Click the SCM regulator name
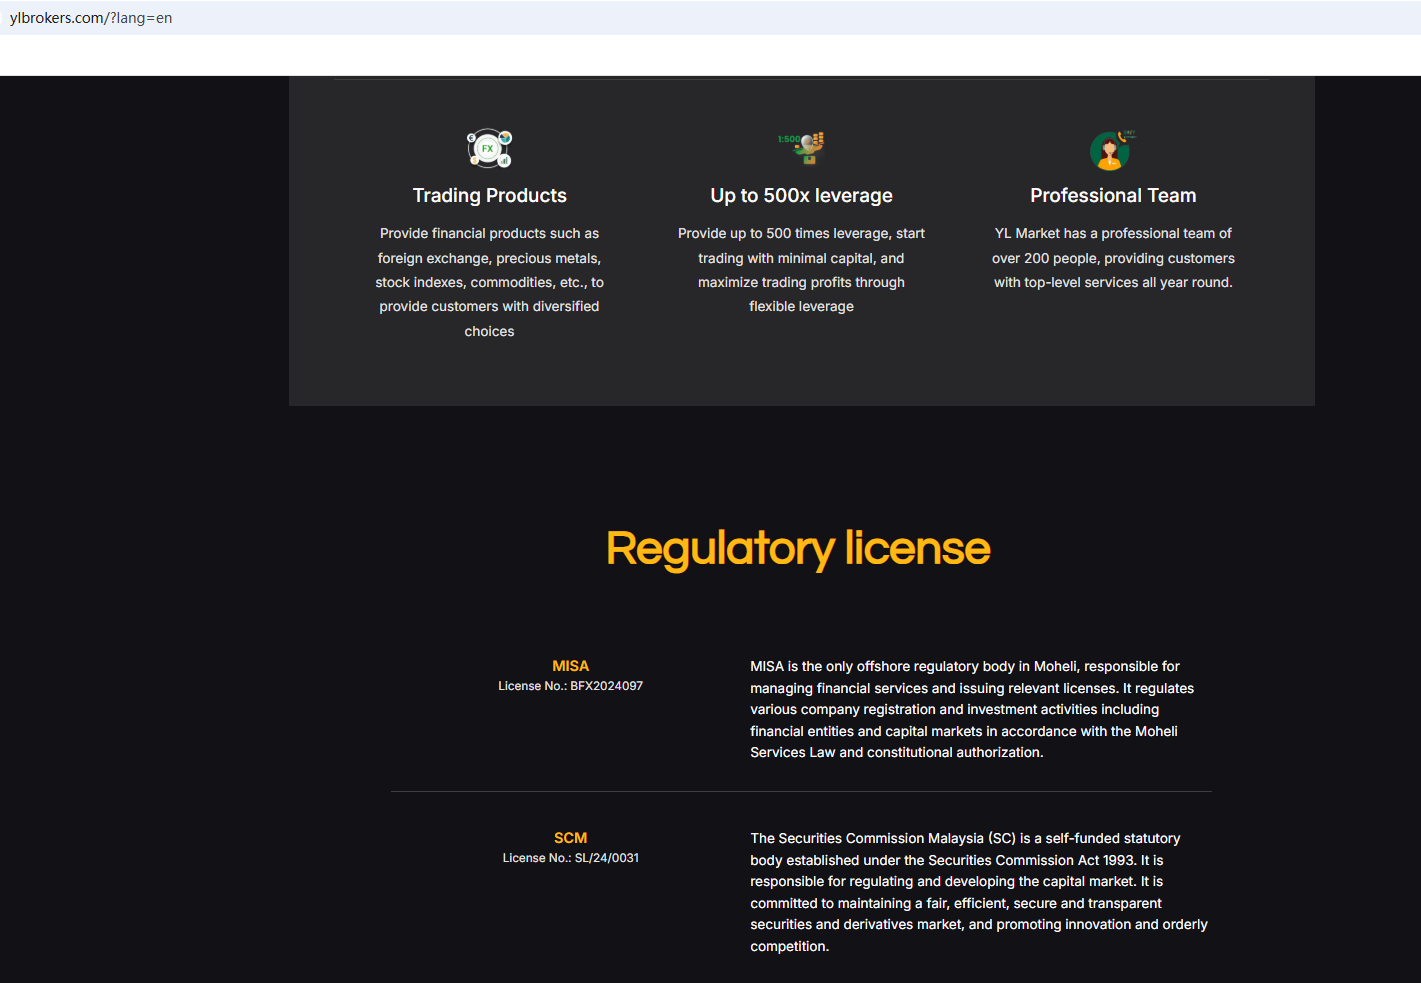Viewport: 1421px width, 983px height. point(571,838)
